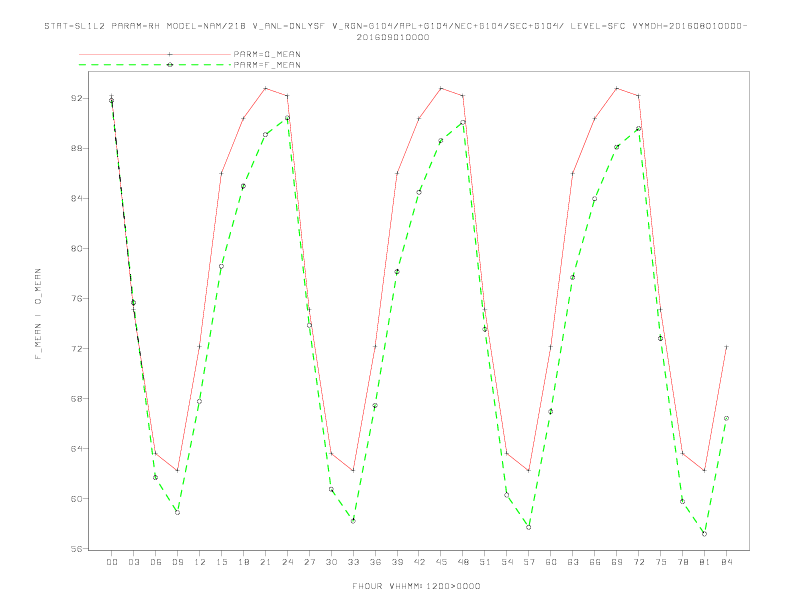Click the x-axis tick label 00

[112, 562]
